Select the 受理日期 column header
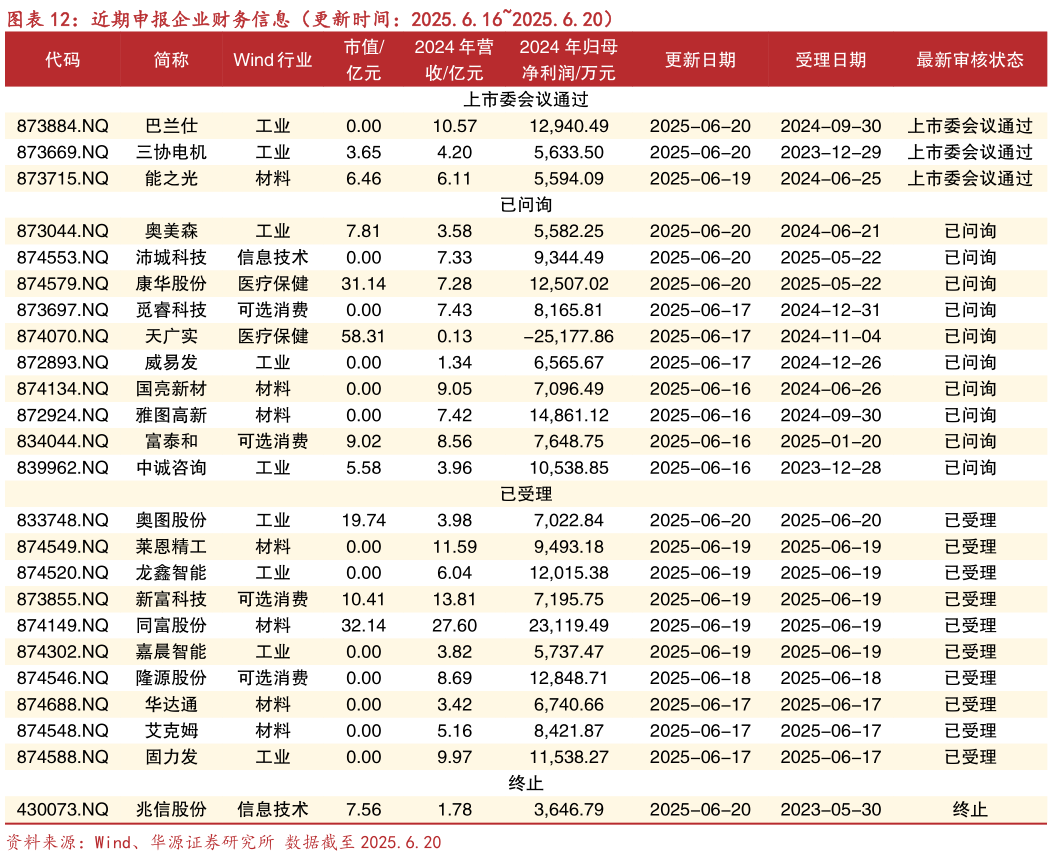 pos(830,60)
